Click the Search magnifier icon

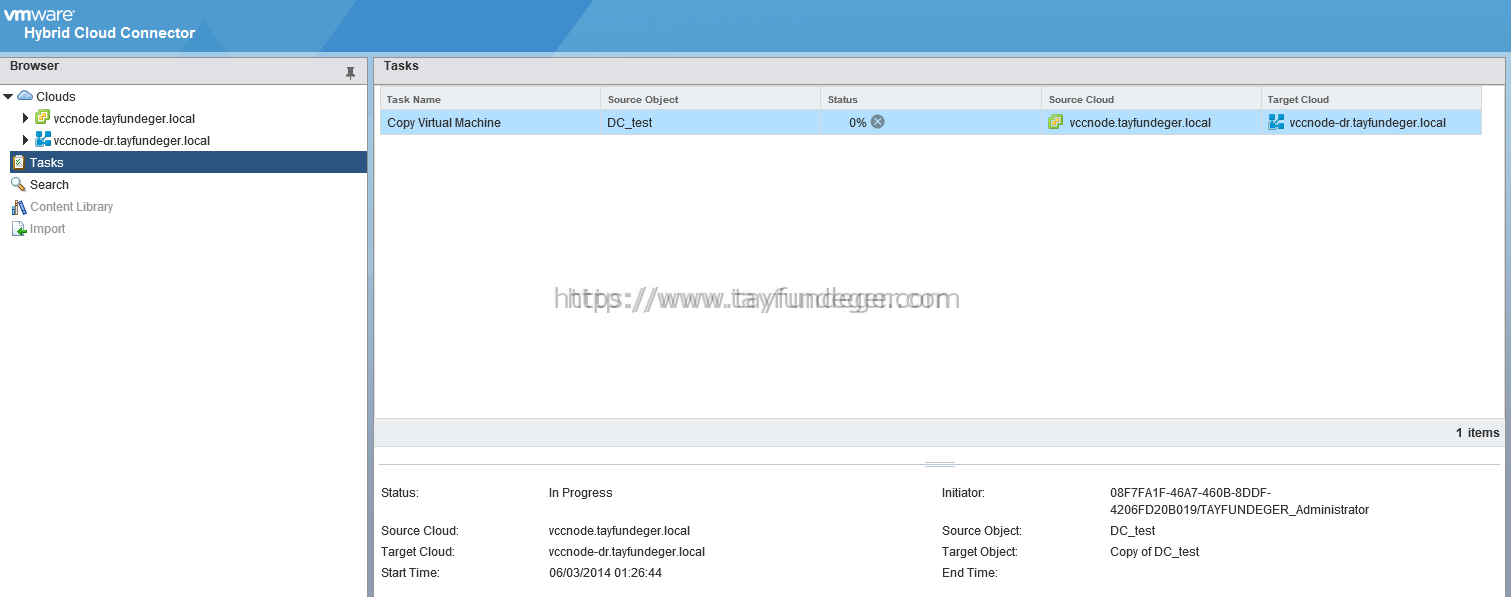point(18,184)
